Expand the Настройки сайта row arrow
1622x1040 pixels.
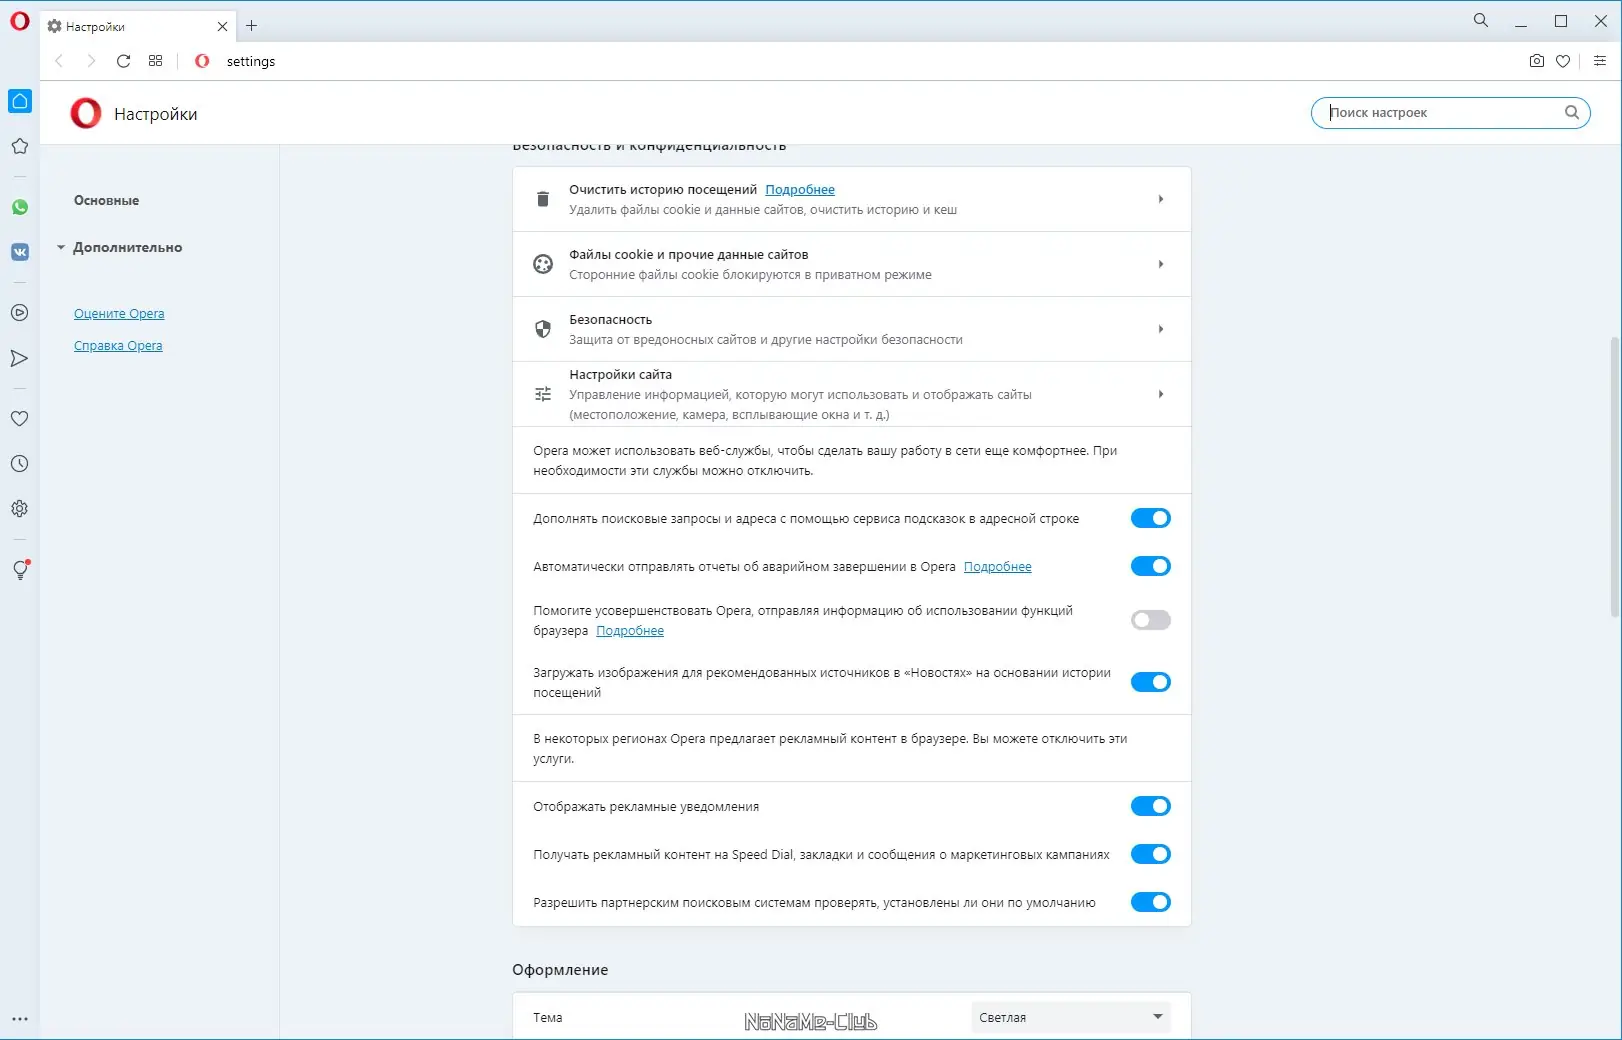coord(1161,394)
